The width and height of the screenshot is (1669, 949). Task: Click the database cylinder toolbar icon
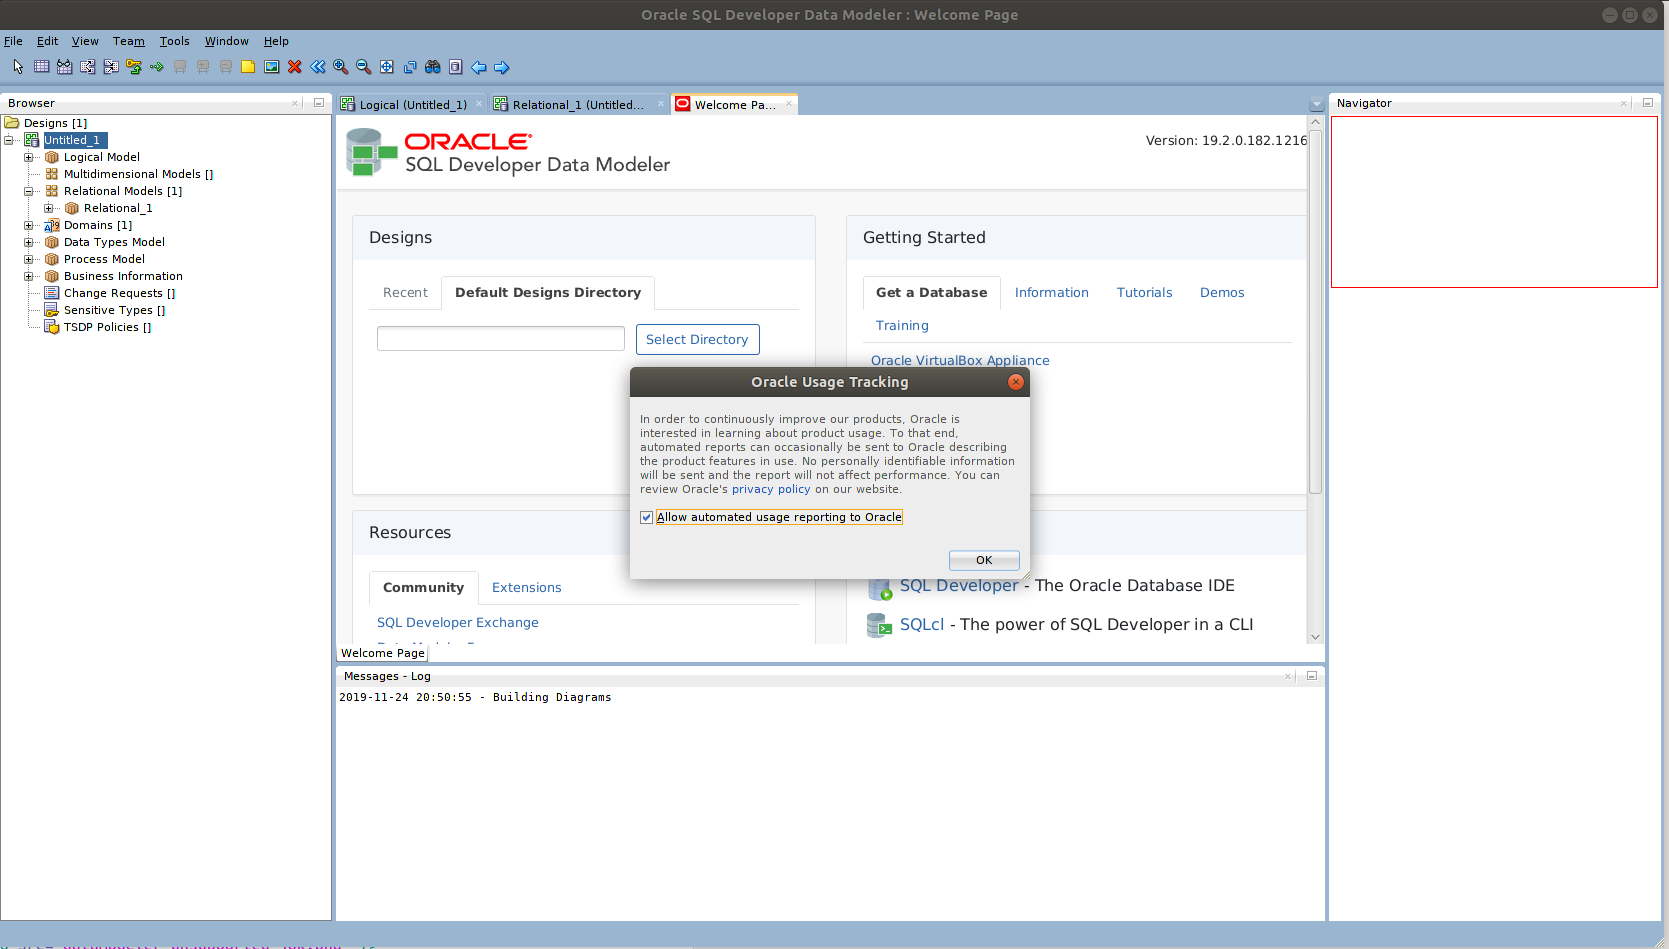click(455, 67)
